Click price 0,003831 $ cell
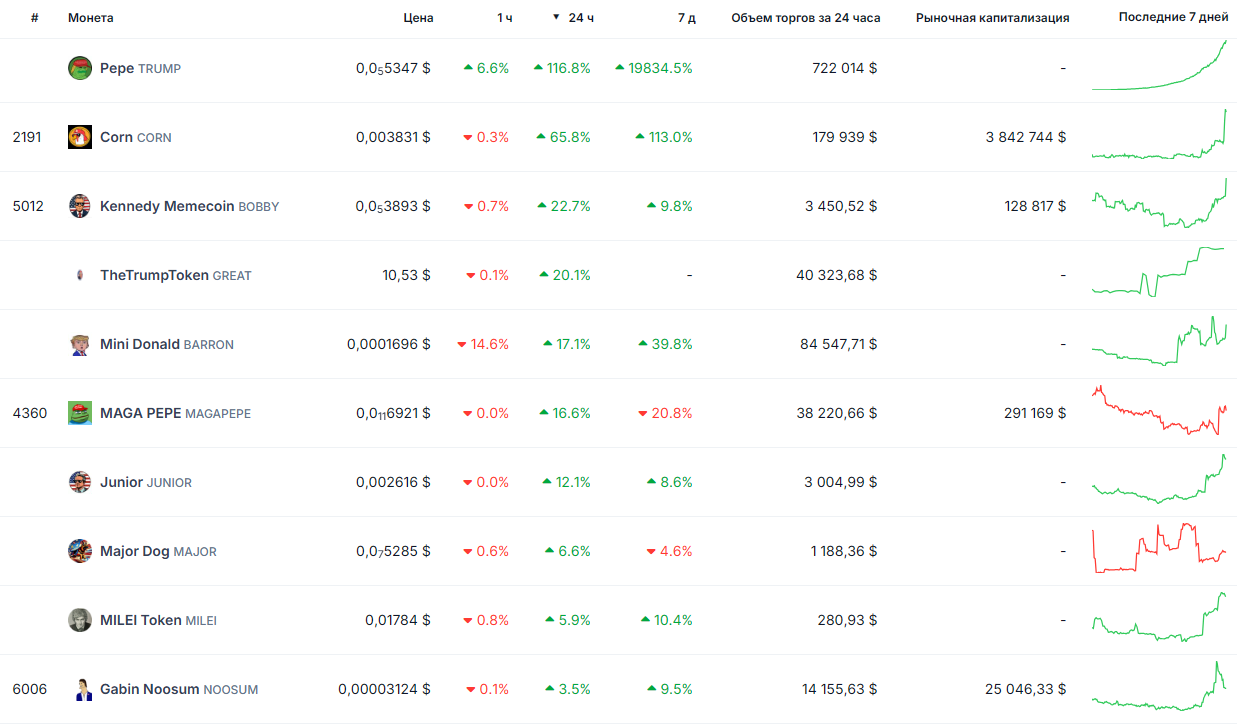Viewport: 1243px width, 725px height. (x=393, y=137)
